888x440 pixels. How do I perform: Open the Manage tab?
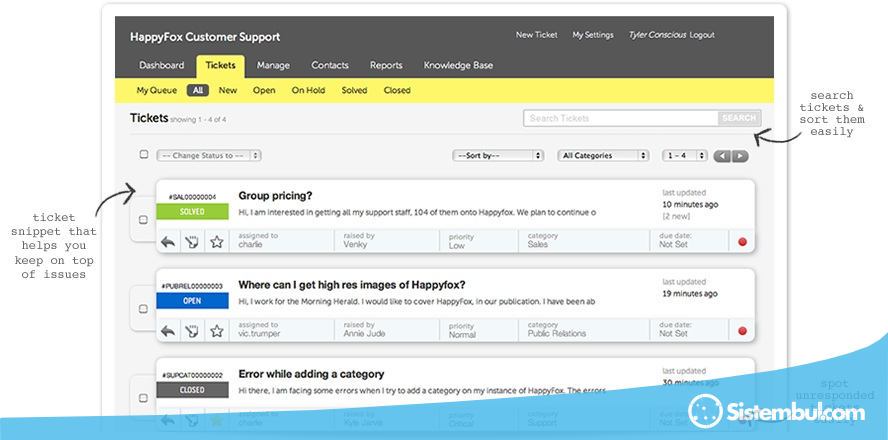click(273, 65)
